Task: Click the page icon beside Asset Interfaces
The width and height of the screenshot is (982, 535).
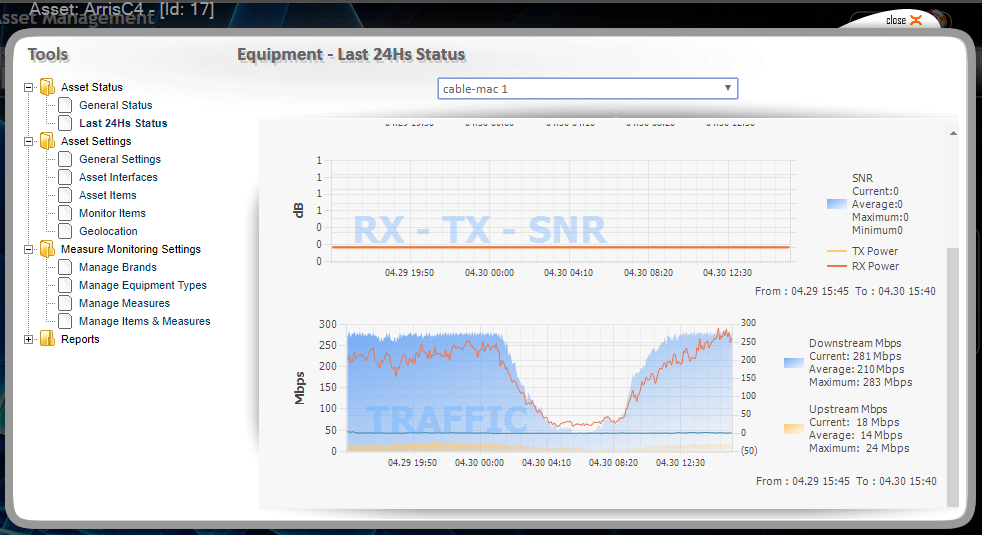Action: [x=65, y=177]
